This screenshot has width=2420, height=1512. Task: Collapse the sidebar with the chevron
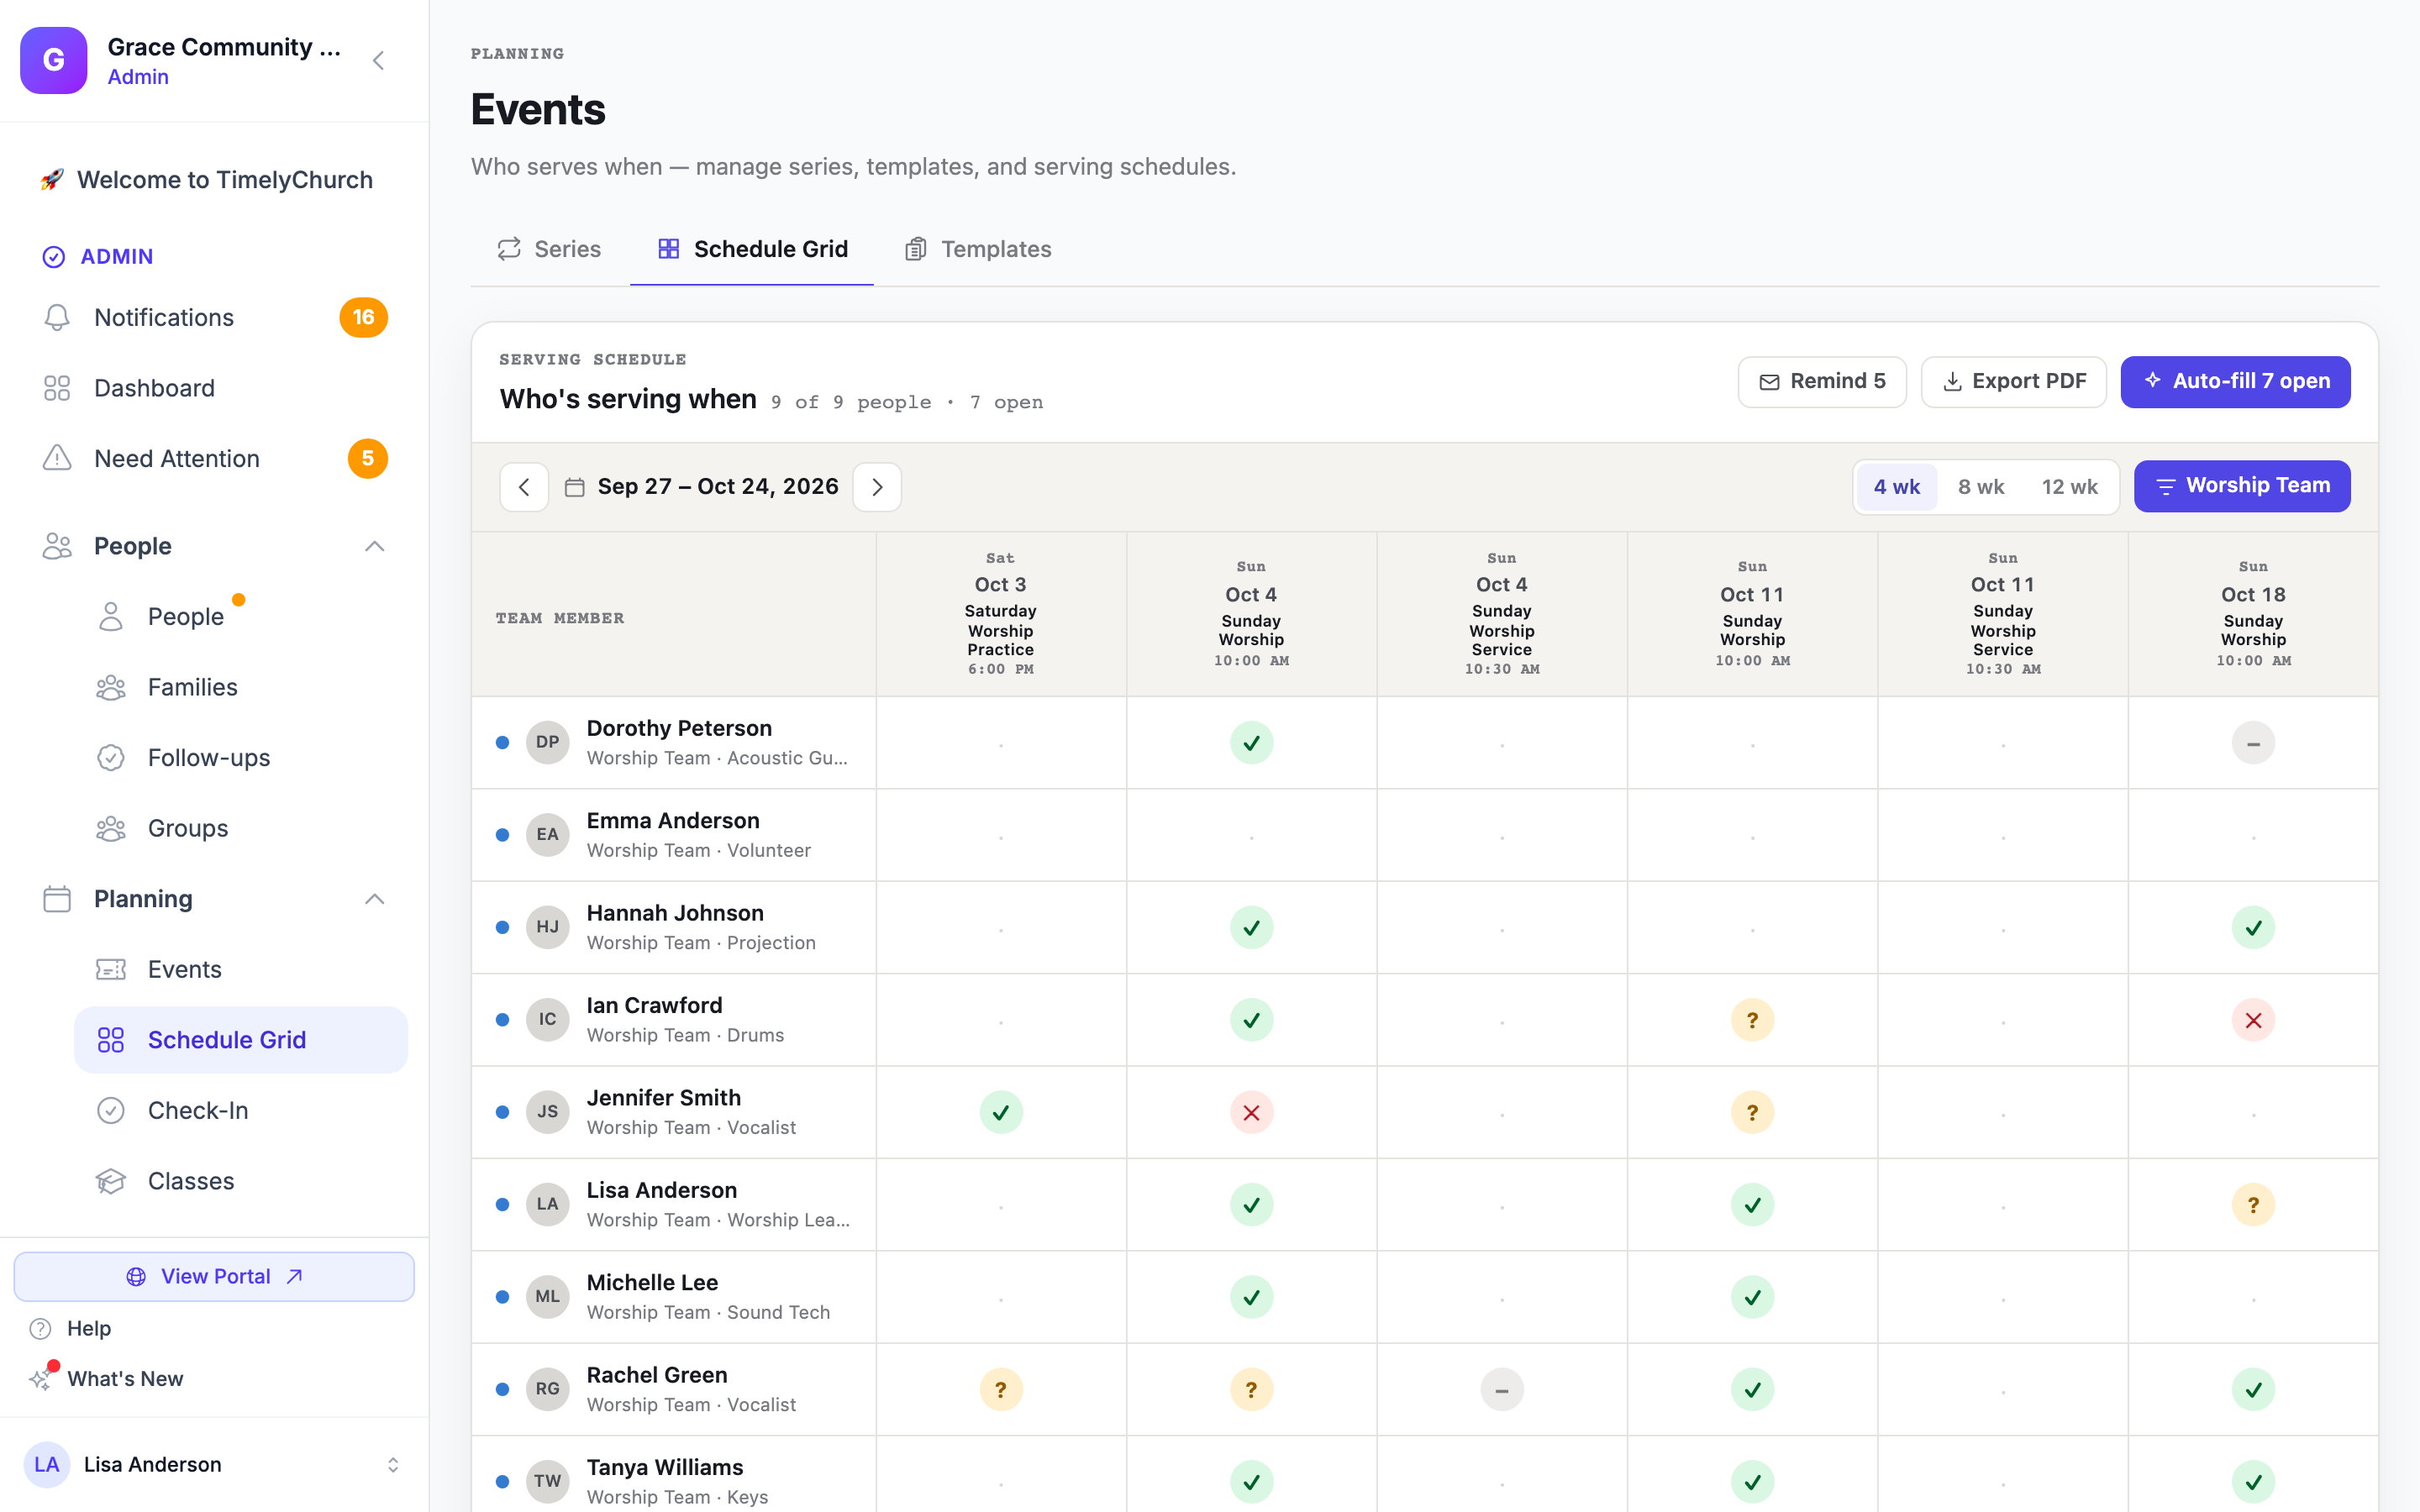(x=378, y=61)
